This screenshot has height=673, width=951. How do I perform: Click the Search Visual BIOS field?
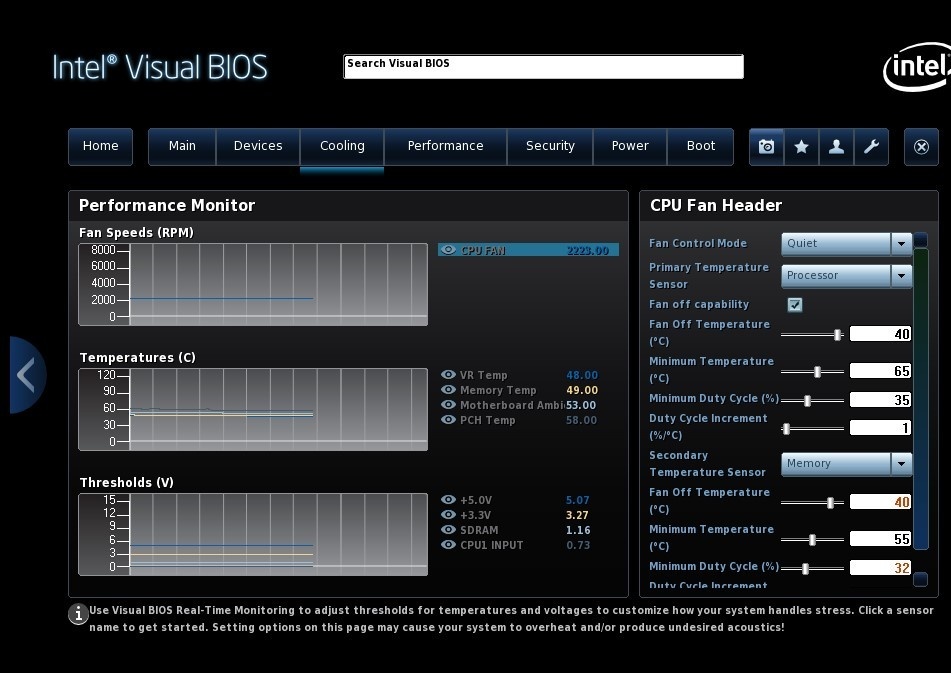[543, 67]
